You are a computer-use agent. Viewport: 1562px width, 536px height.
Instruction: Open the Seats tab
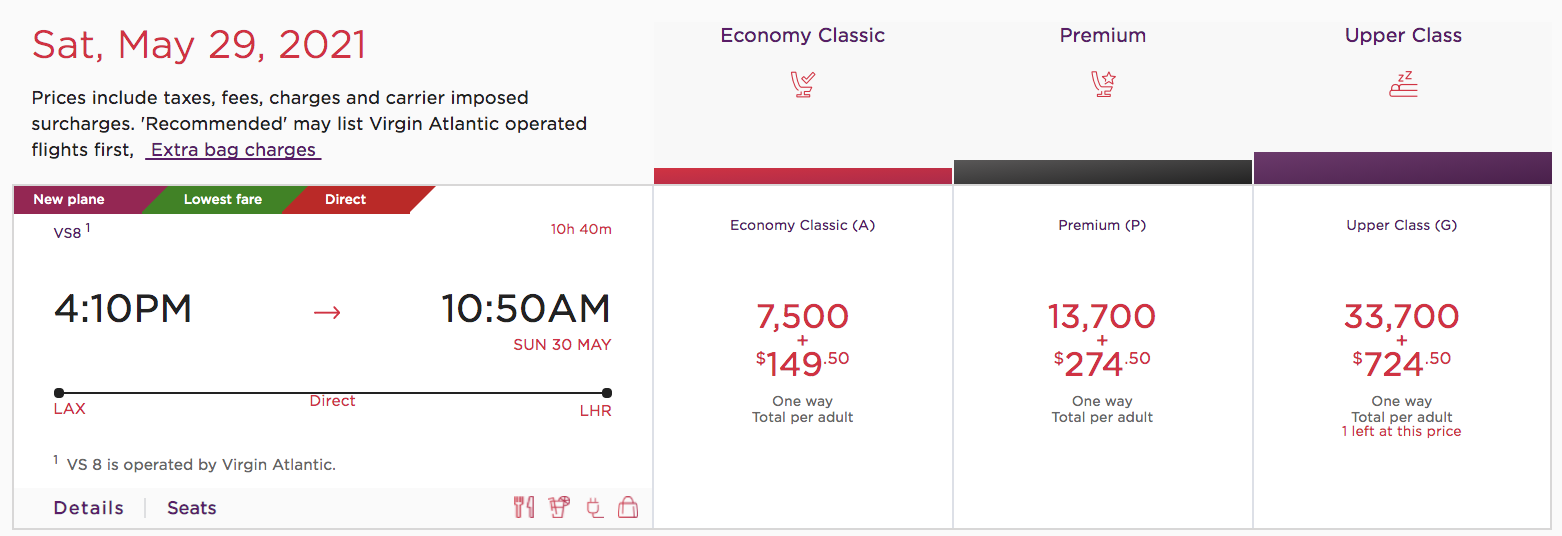tap(192, 508)
